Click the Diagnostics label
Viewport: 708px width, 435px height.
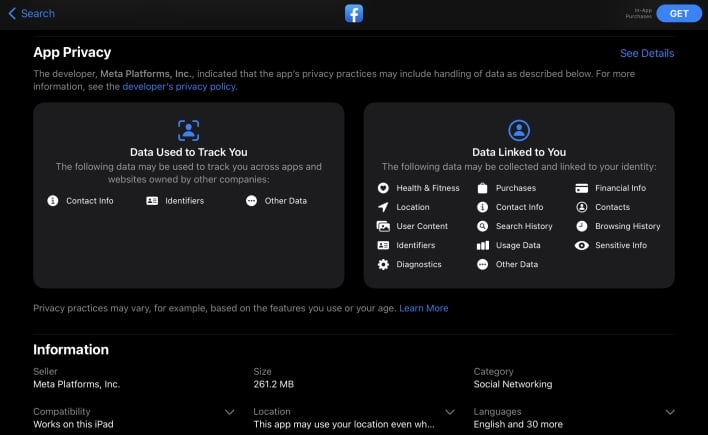click(419, 264)
